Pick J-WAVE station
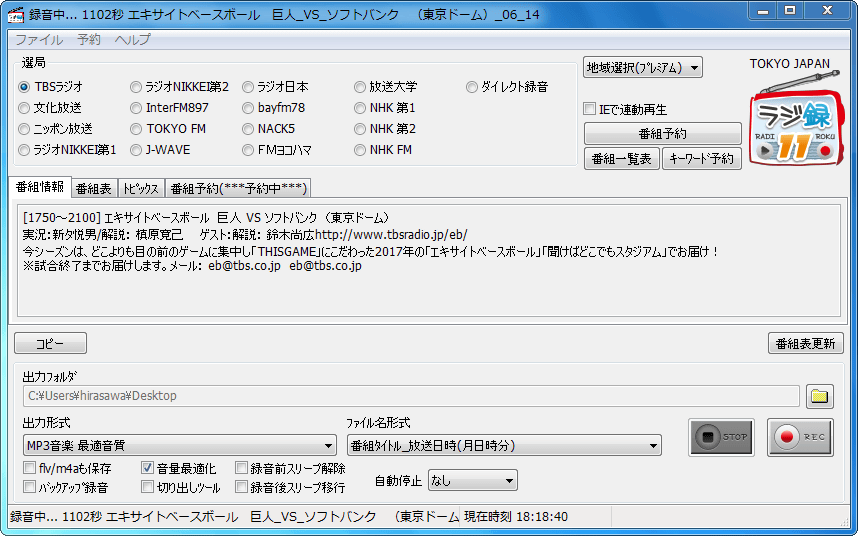Screen dimensions: 858x536 coord(160,150)
